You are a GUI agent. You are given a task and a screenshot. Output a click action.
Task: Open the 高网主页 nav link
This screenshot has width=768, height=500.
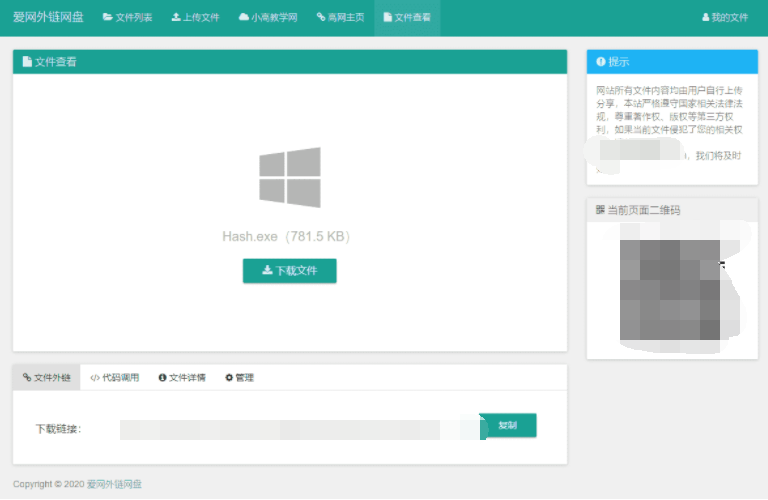coord(339,18)
